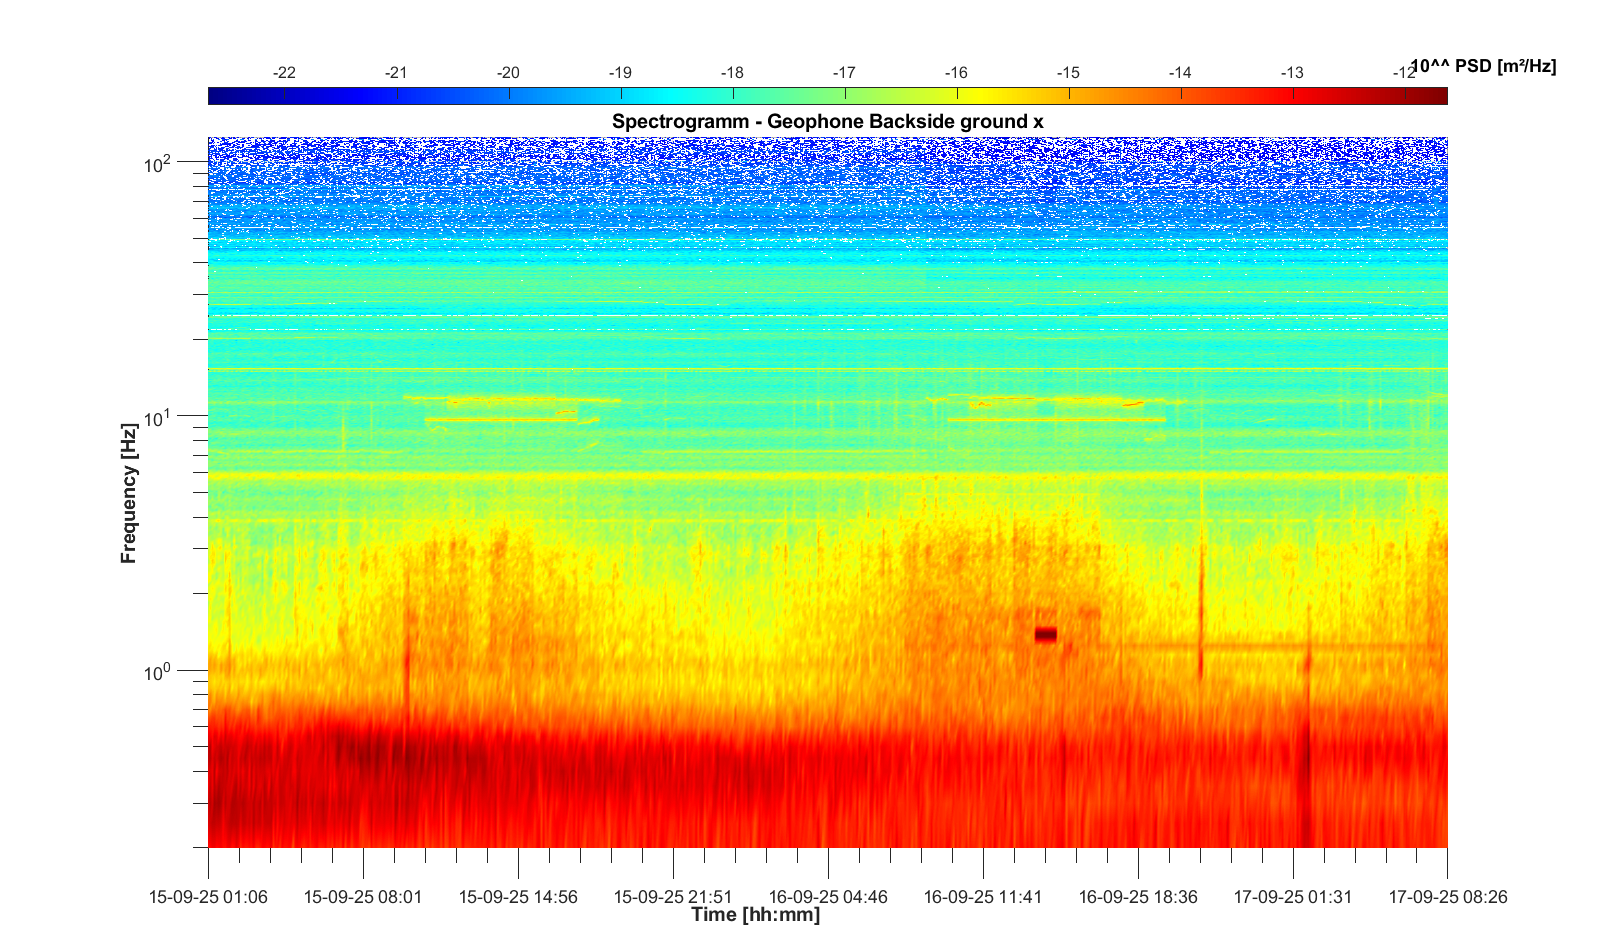Image resolution: width=1600 pixels, height=944 pixels.
Task: Click the -22 colorbar tick label
Action: click(x=284, y=73)
